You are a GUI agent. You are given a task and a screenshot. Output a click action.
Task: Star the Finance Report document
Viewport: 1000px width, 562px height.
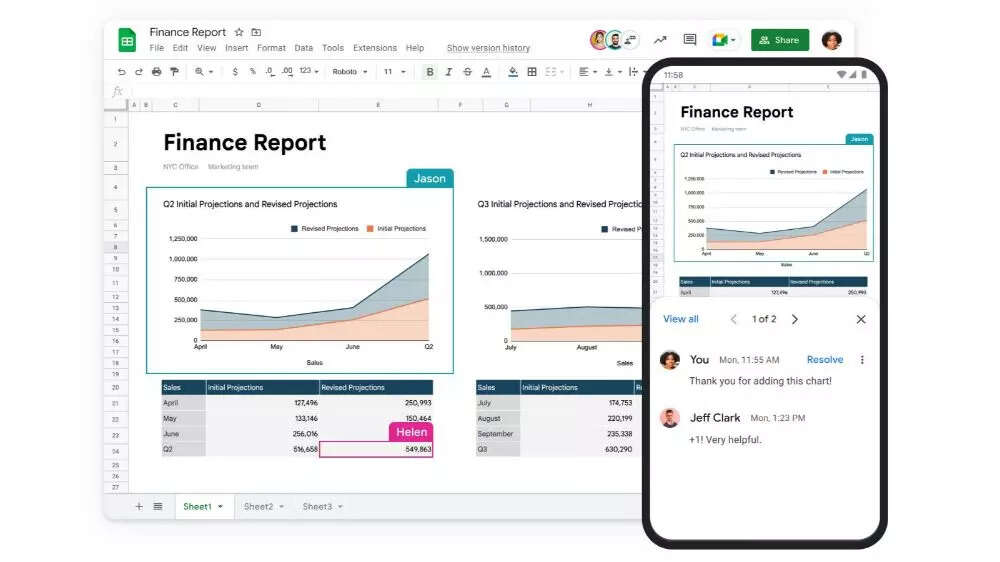click(239, 32)
